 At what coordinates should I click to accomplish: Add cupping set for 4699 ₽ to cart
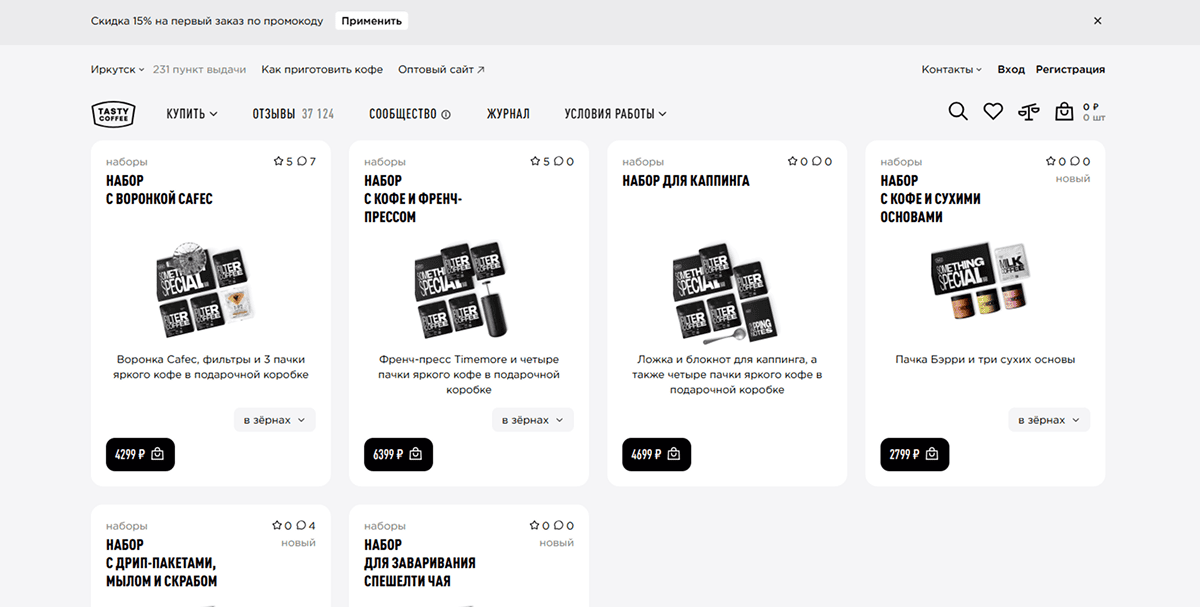656,454
